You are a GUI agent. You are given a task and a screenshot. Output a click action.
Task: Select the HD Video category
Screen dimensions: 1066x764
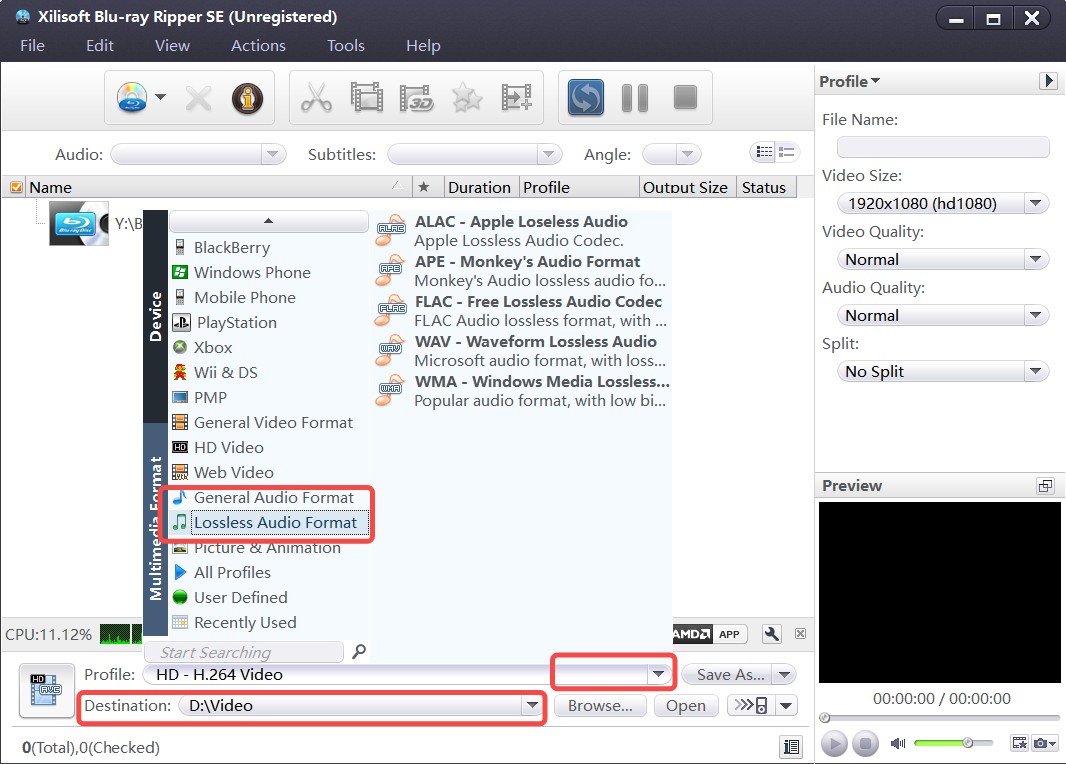(270, 447)
